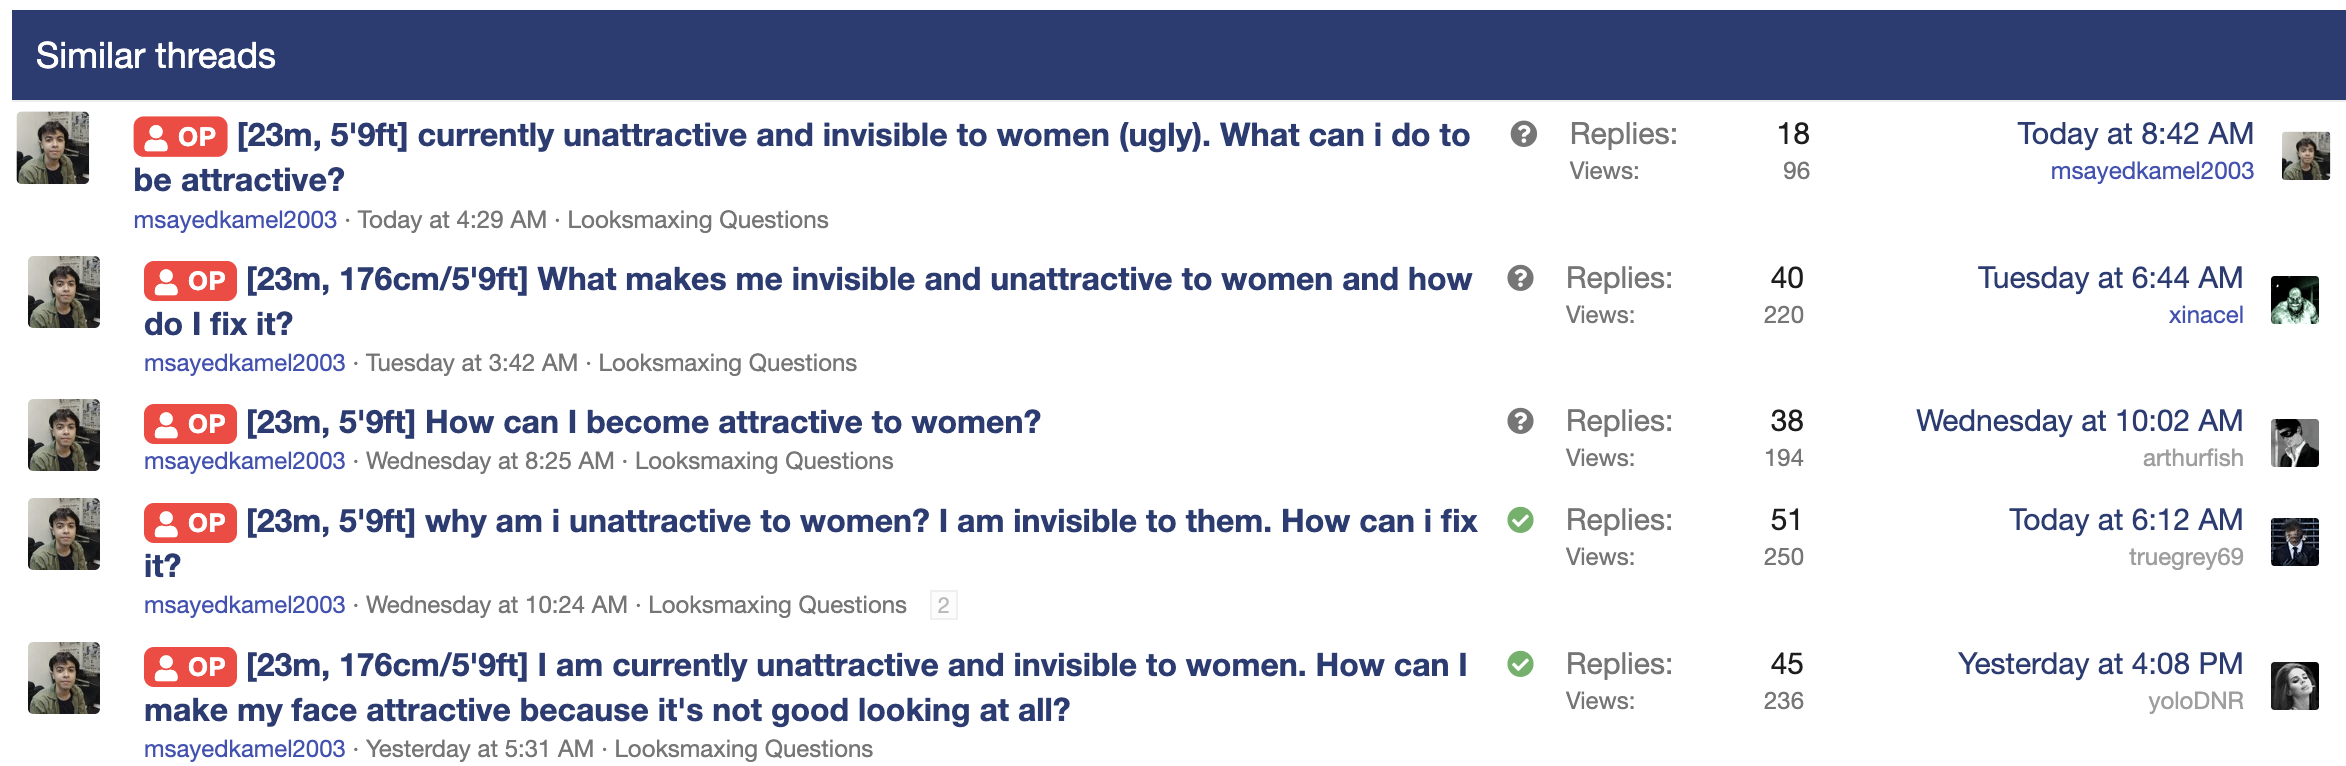Screen dimensions: 2346x766
Task: Open thread 'How can I become attractive to women?'
Action: tap(643, 422)
